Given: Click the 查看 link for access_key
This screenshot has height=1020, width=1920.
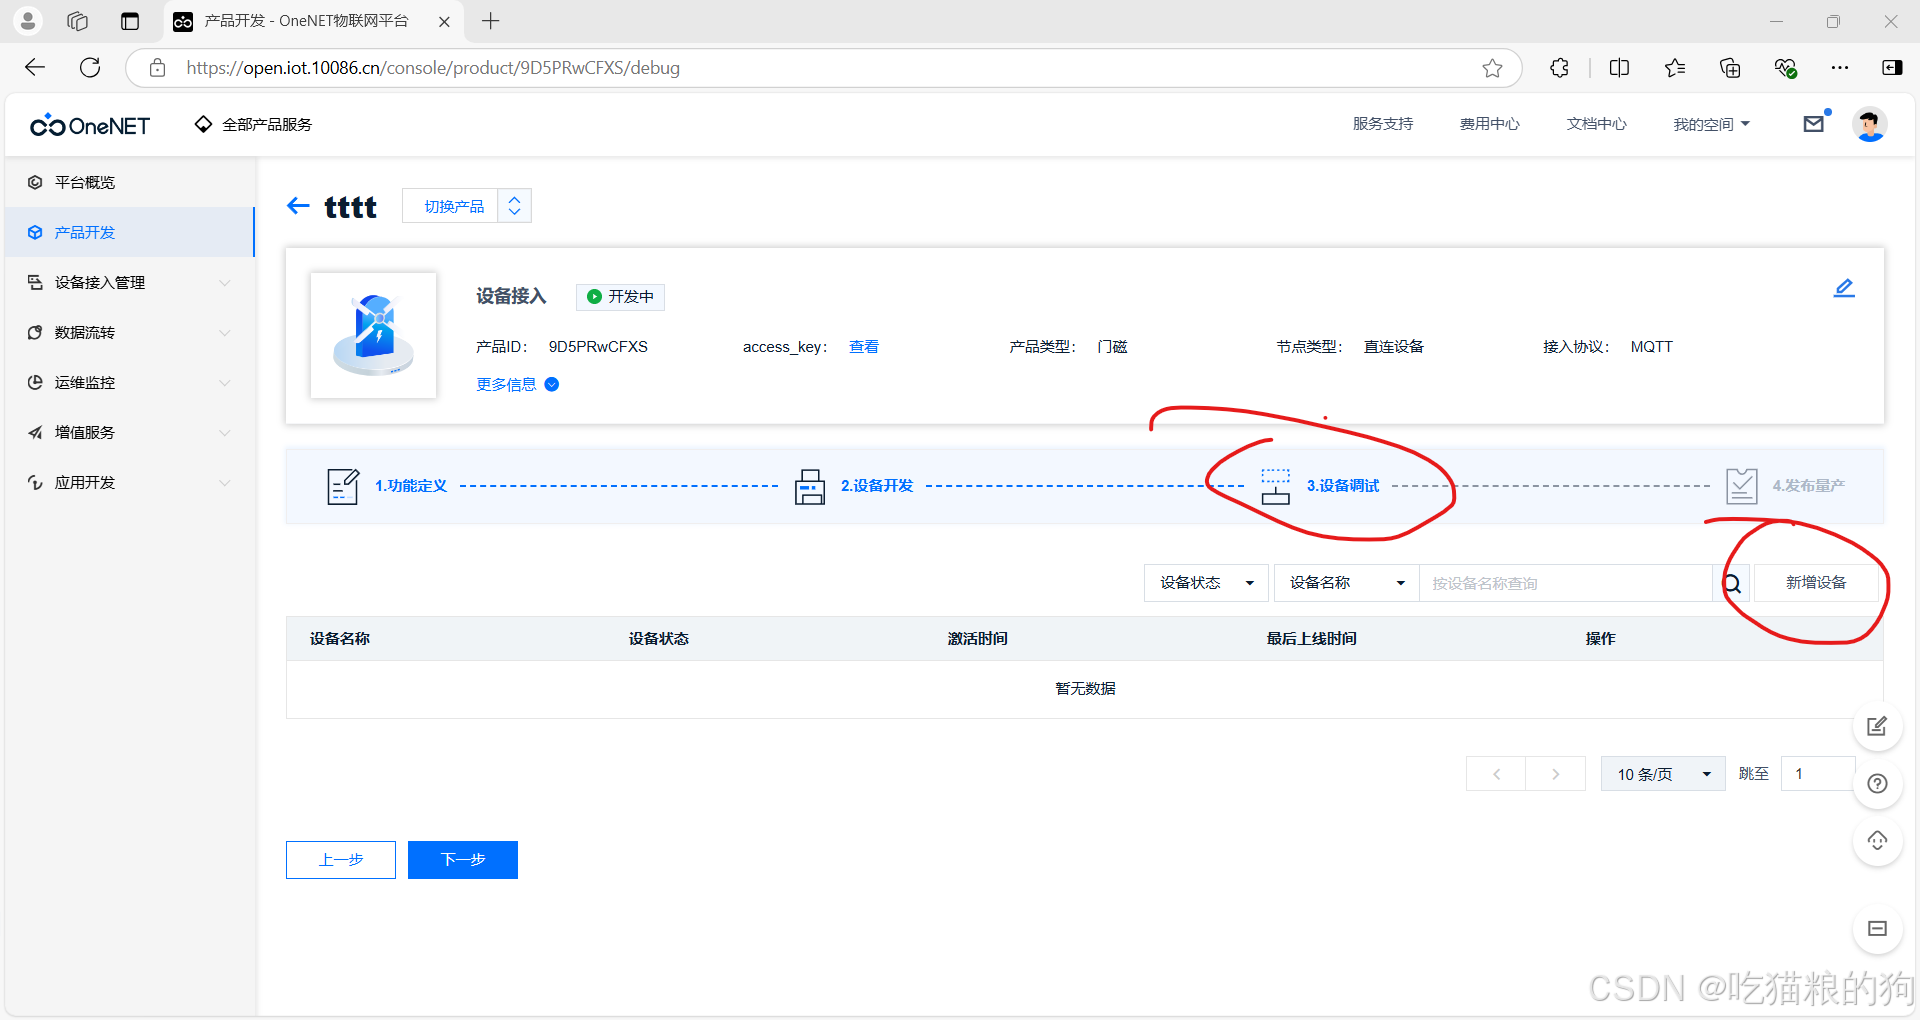Looking at the screenshot, I should tap(864, 347).
